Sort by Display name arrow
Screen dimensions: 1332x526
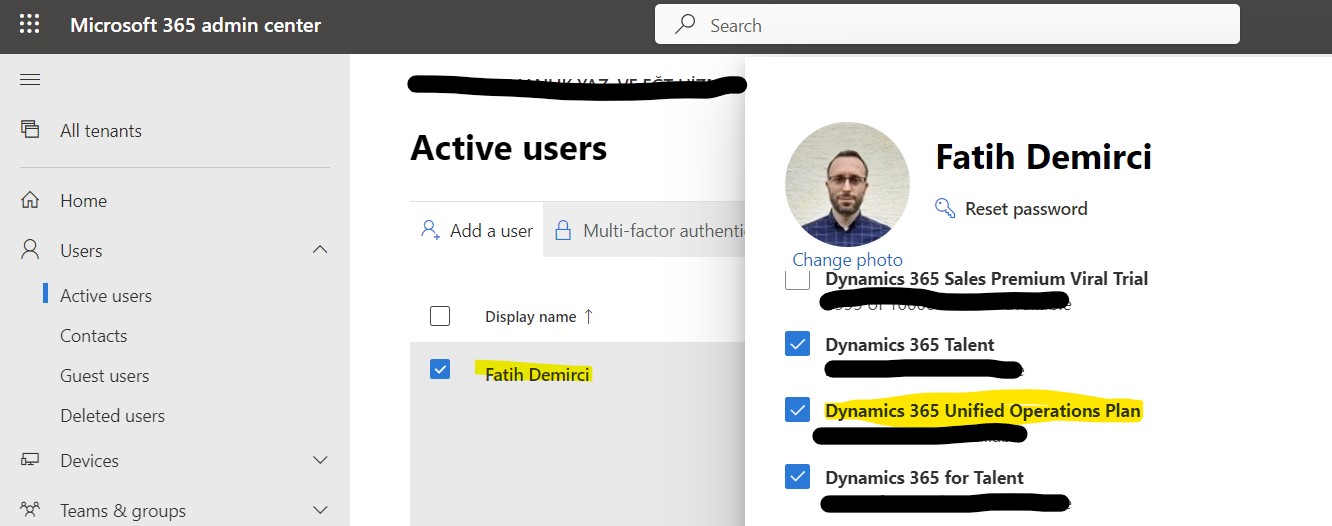click(588, 316)
